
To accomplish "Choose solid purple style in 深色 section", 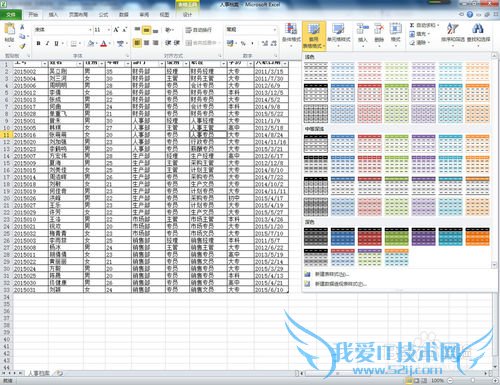I will tap(423, 237).
